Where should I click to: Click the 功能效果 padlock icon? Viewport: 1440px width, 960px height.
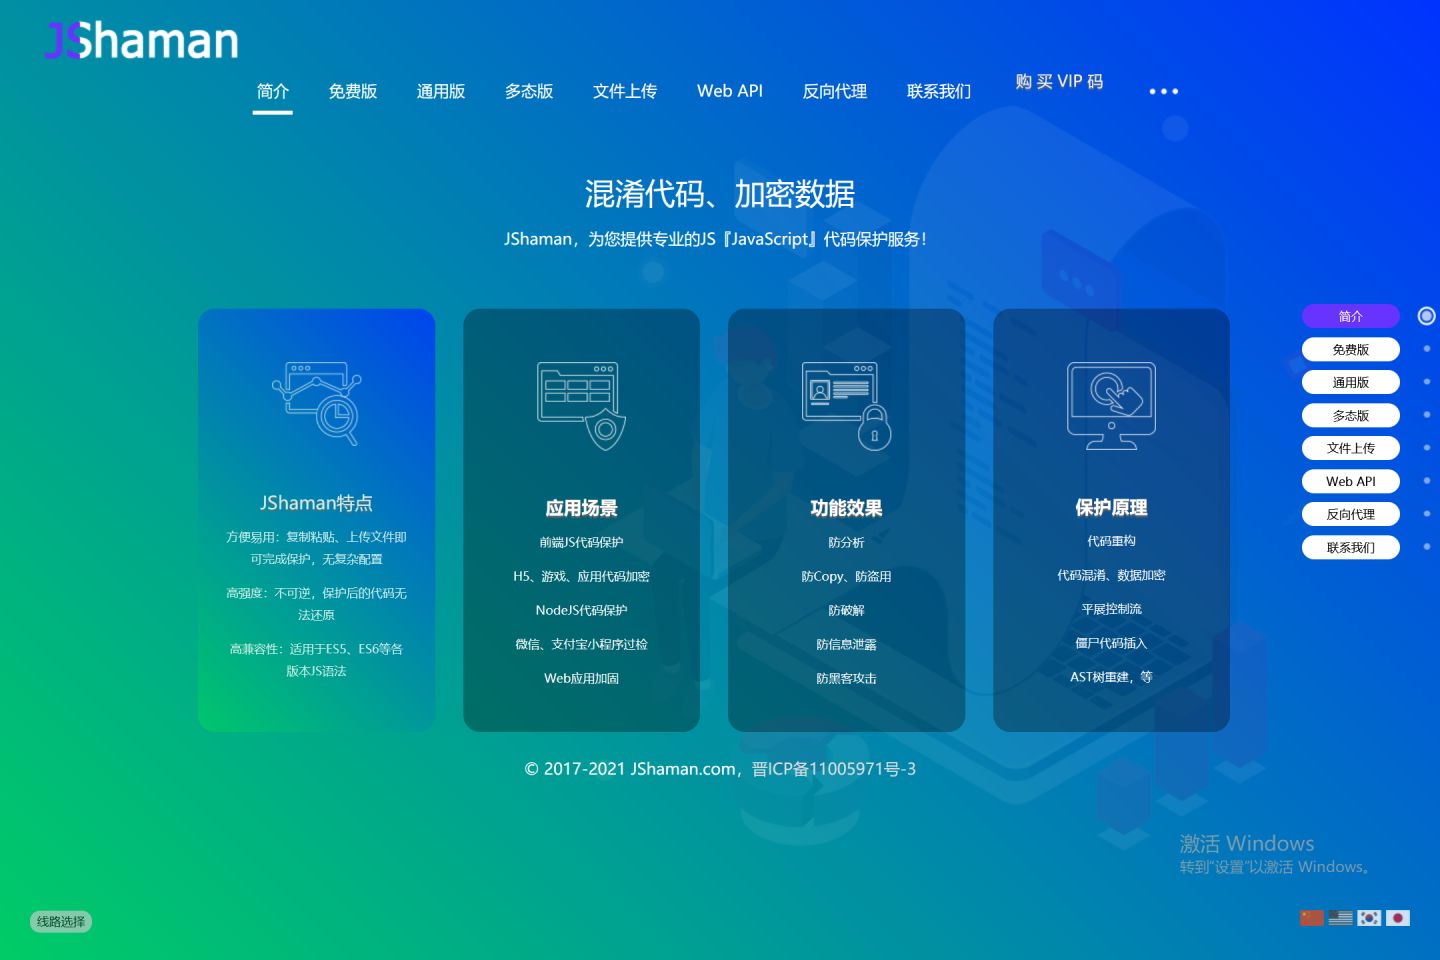click(847, 405)
